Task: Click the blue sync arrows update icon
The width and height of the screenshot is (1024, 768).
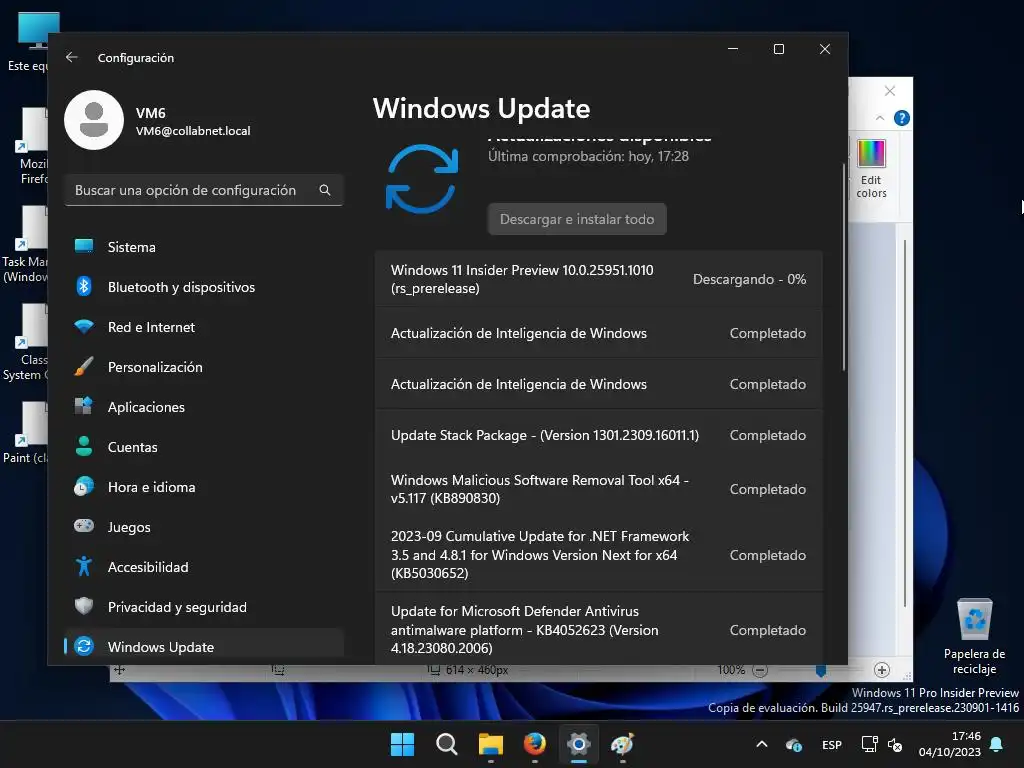Action: coord(422,179)
